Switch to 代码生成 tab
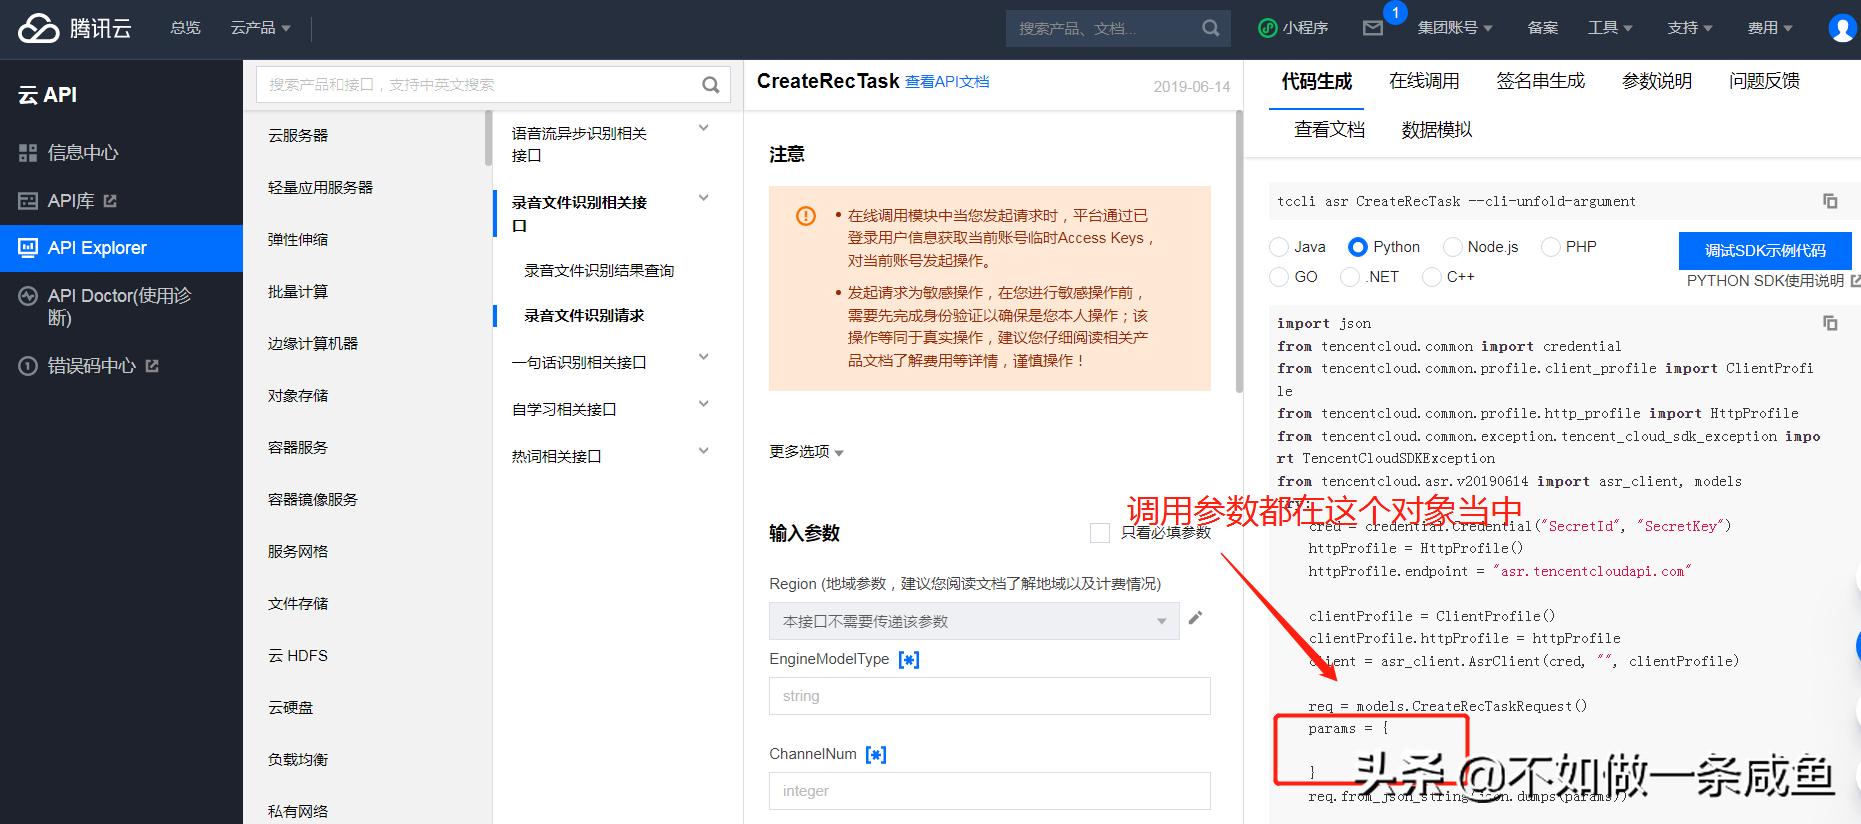Image resolution: width=1861 pixels, height=824 pixels. (x=1317, y=82)
